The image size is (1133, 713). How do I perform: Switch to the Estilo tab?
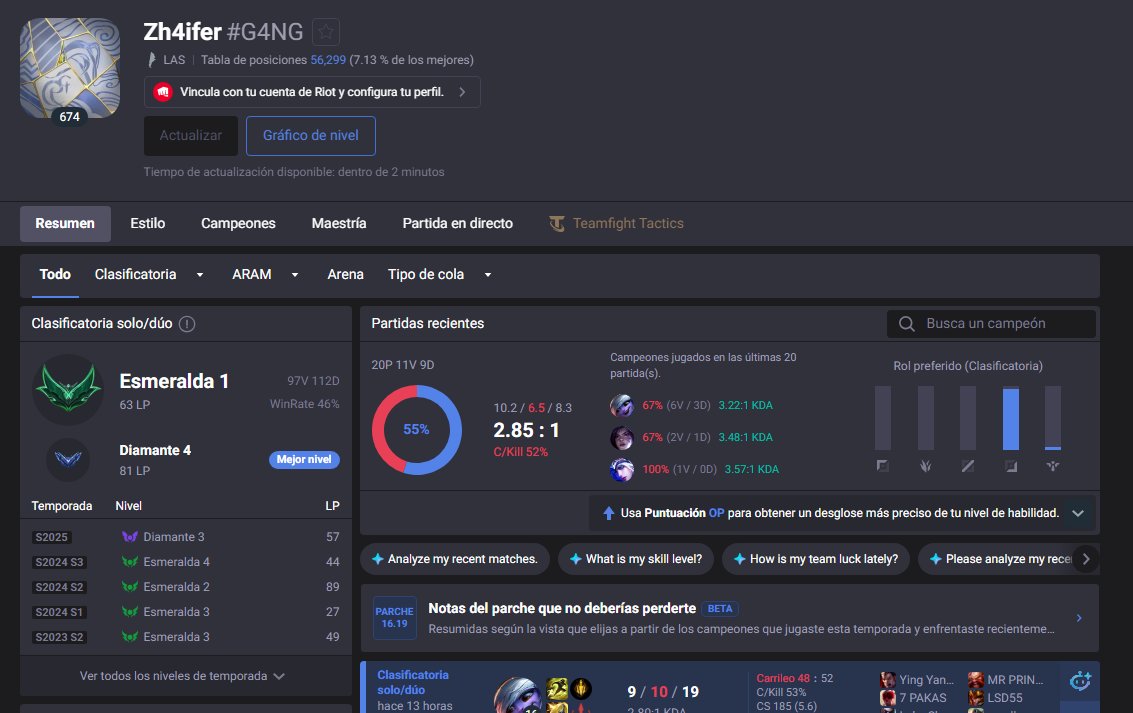[x=147, y=223]
